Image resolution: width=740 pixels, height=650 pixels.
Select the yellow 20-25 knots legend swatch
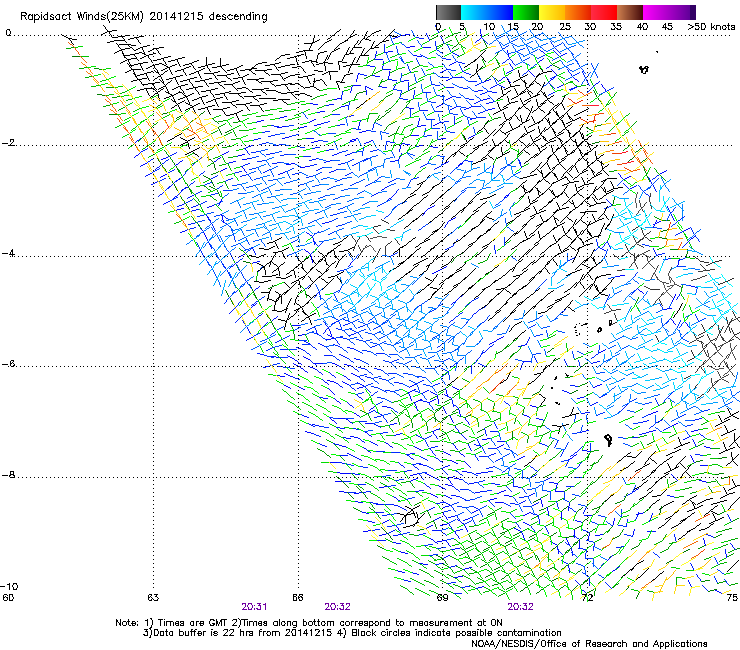pos(552,12)
